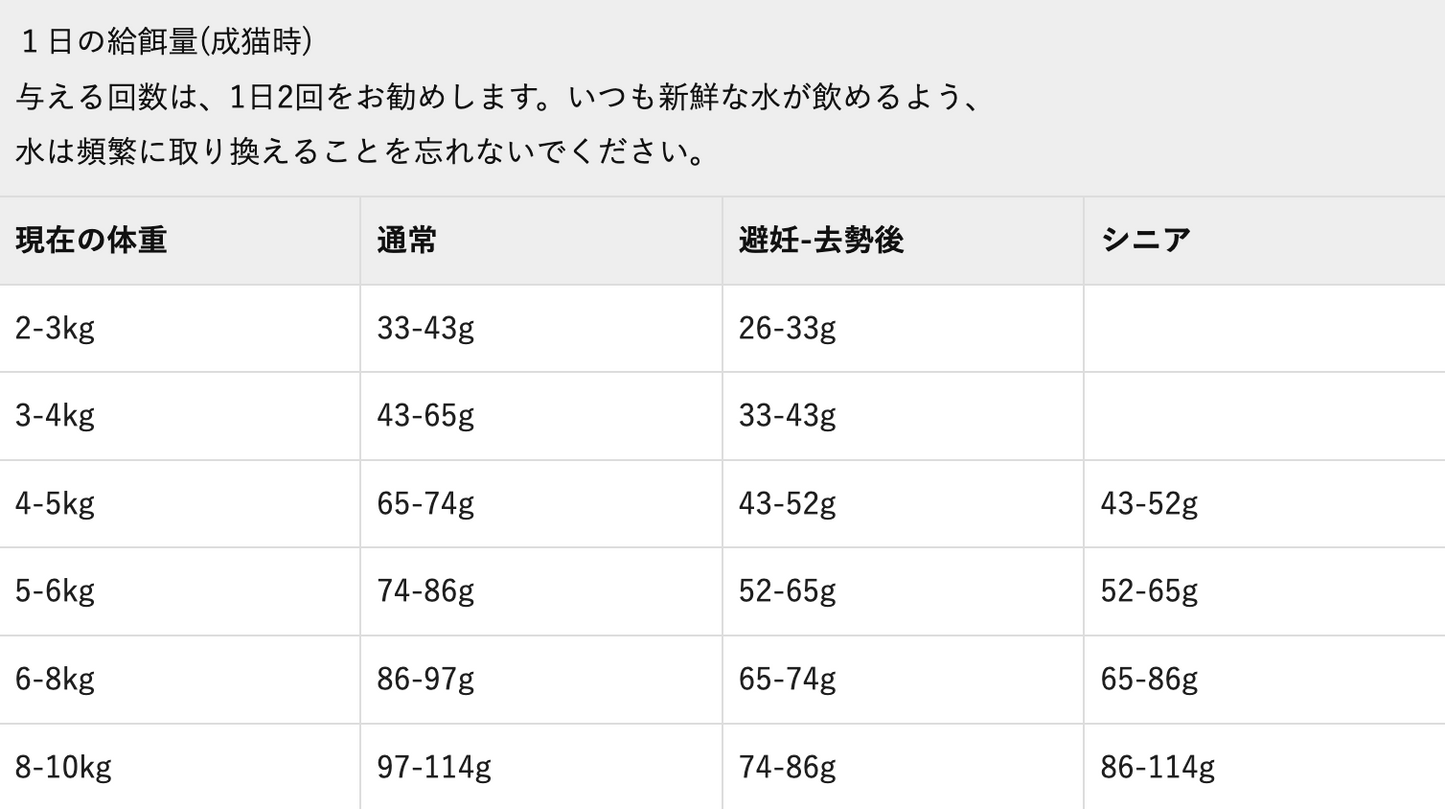This screenshot has height=809, width=1445.
Task: Click the 65-86g senior feeding cell
Action: [x=1149, y=679]
